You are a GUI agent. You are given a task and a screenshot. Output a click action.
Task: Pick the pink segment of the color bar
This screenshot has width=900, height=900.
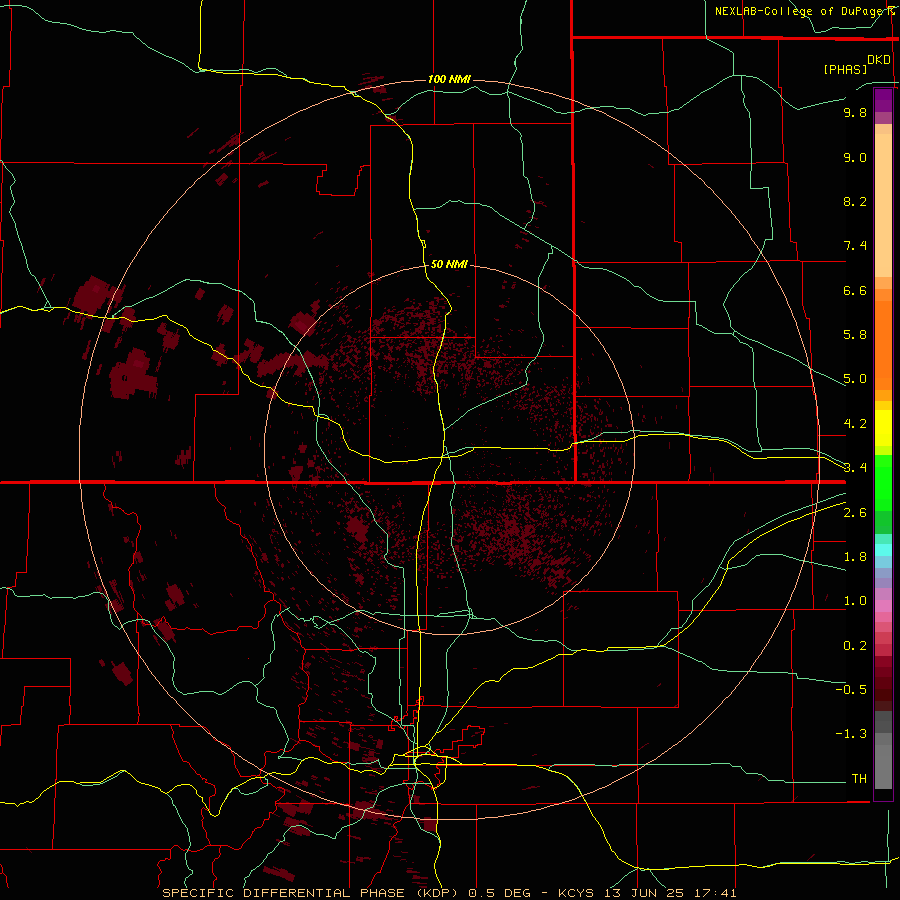point(883,606)
